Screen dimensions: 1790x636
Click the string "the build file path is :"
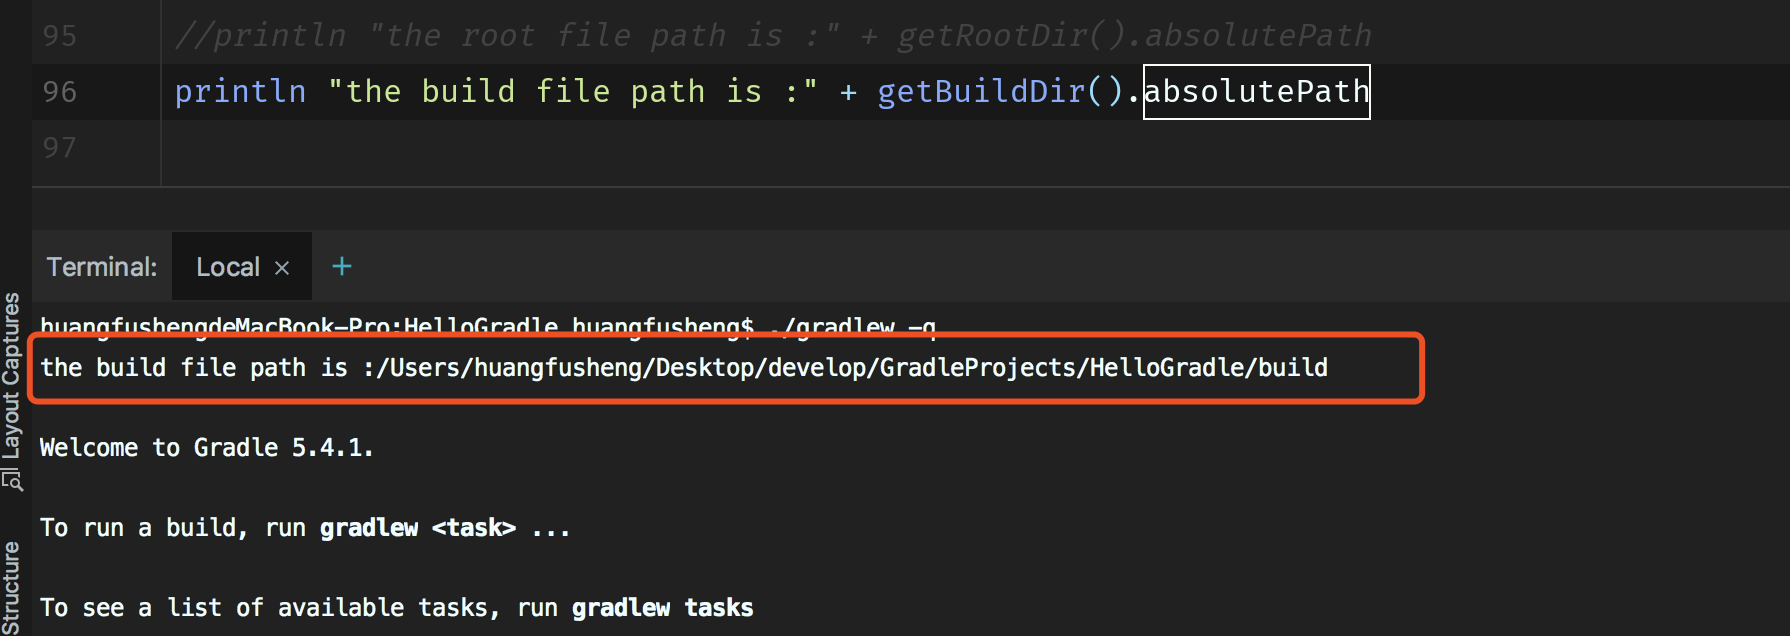tap(573, 92)
